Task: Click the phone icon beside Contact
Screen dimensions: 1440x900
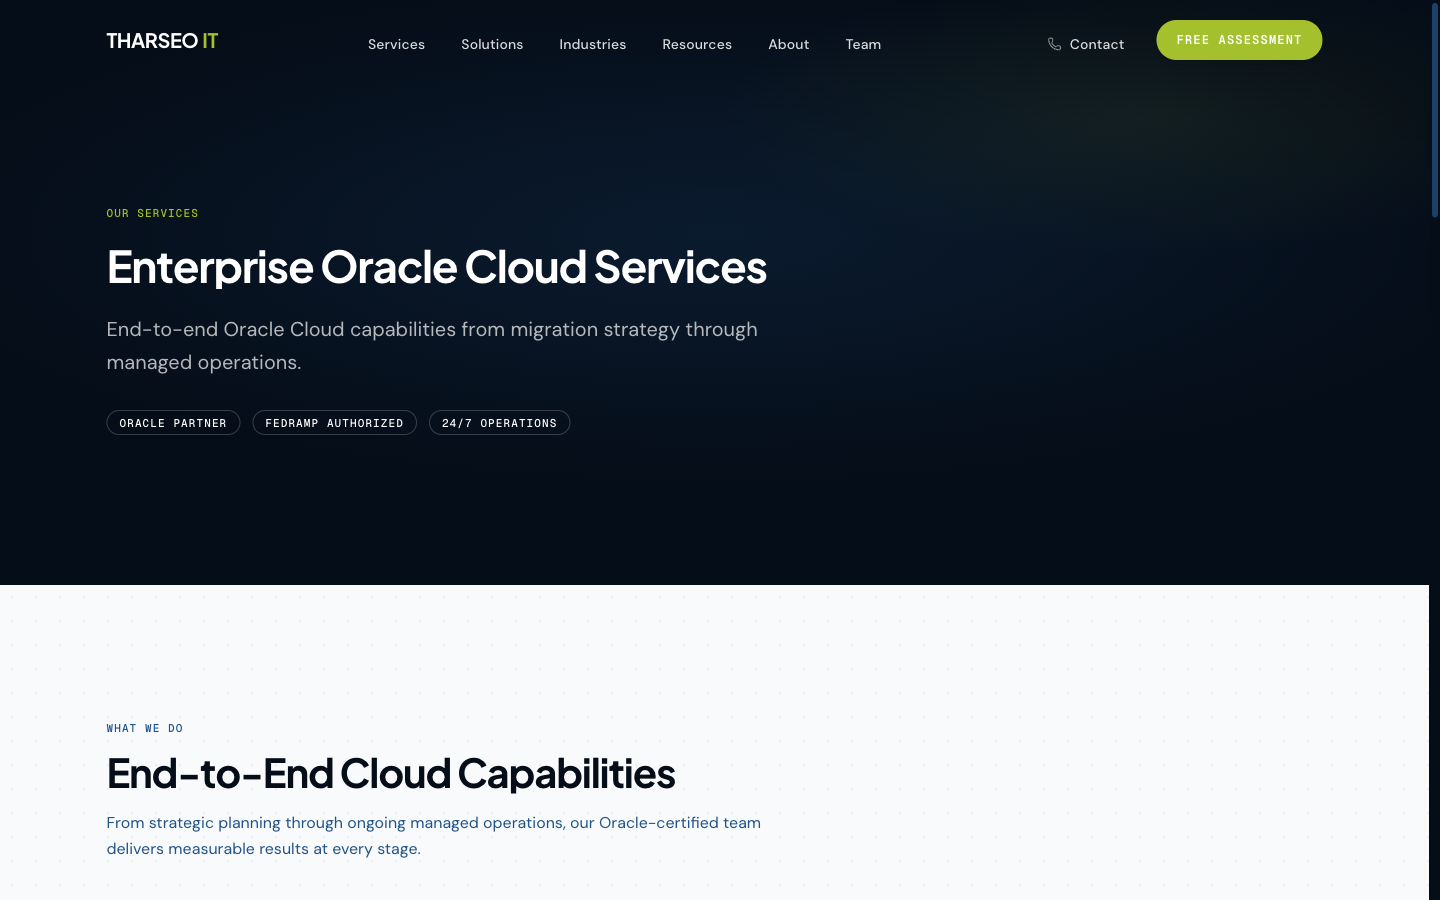Action: [1054, 44]
